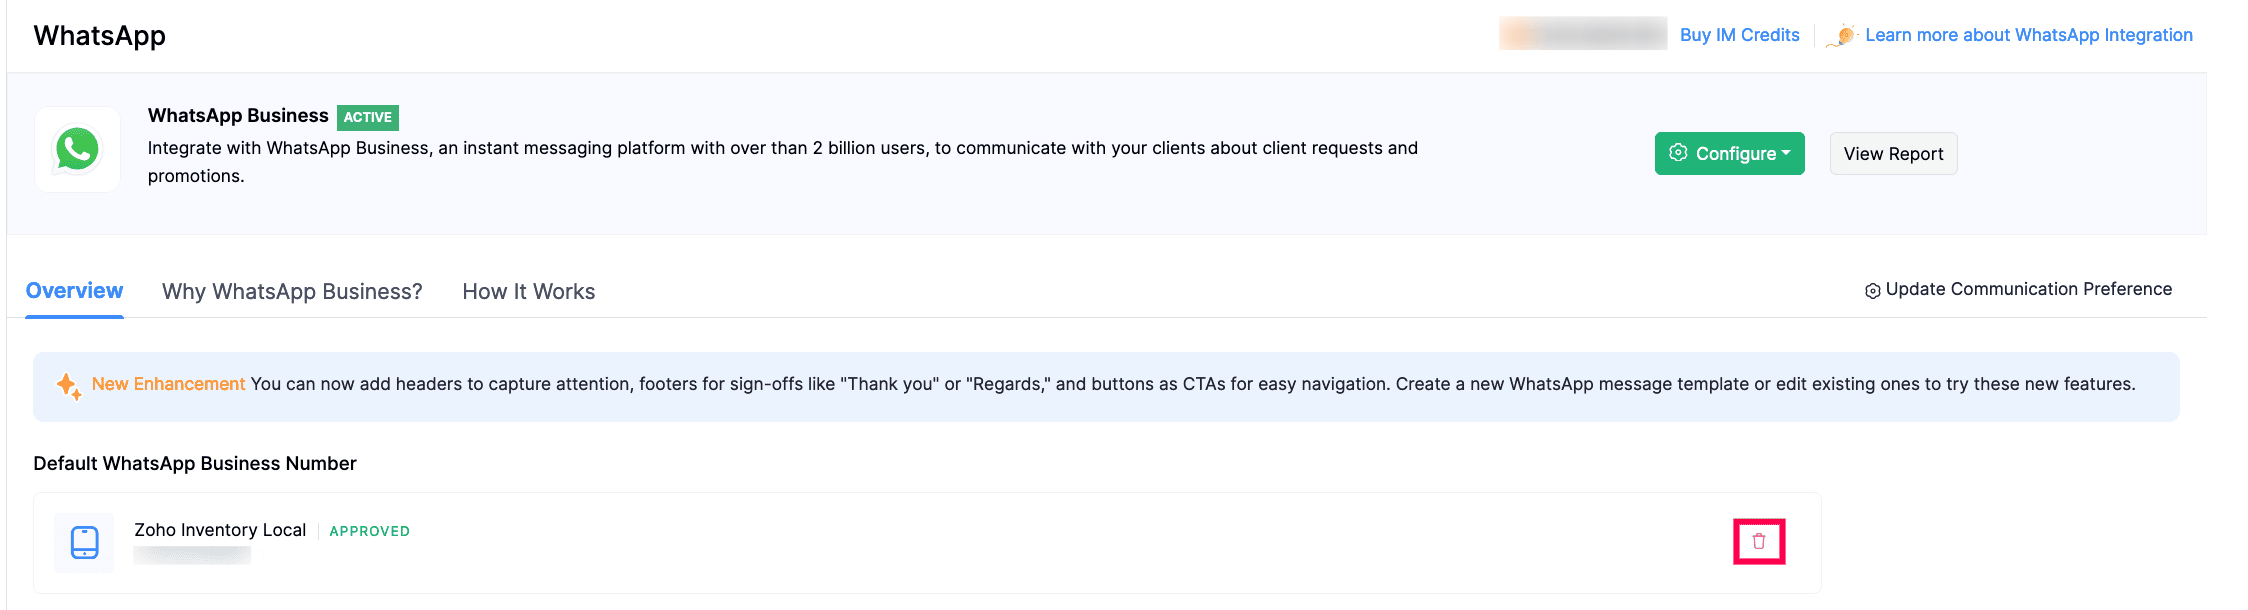
Task: Switch to the Overview tab
Action: (x=74, y=291)
